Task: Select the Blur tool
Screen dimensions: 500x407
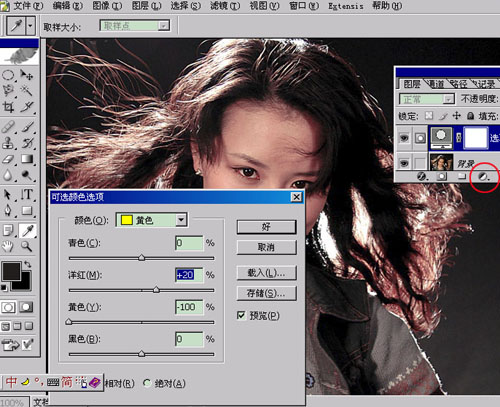Action: click(8, 175)
